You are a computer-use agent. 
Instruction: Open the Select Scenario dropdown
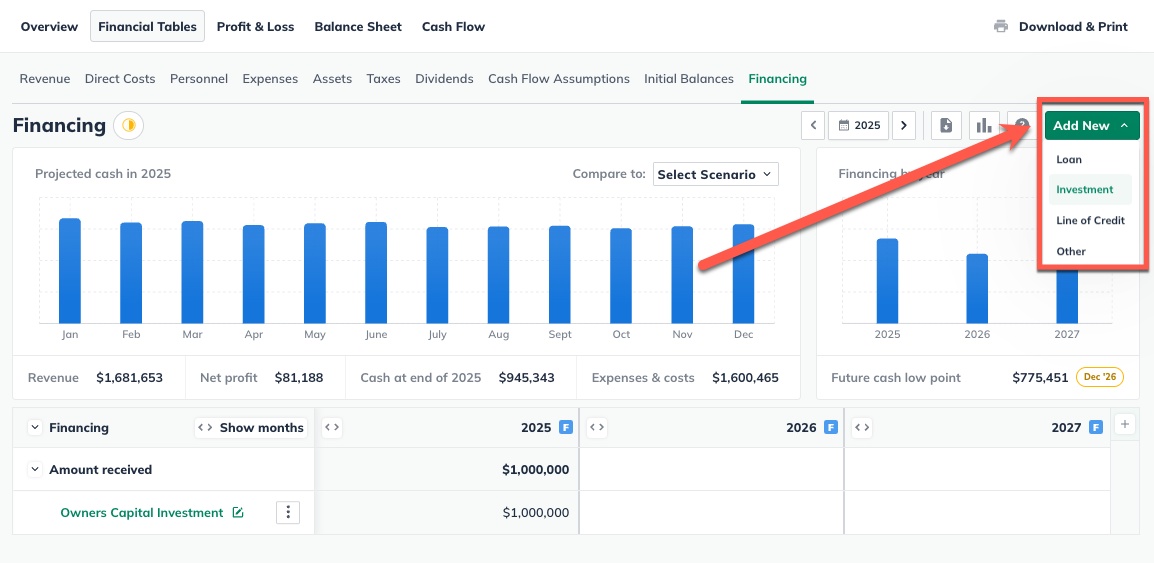pyautogui.click(x=715, y=175)
